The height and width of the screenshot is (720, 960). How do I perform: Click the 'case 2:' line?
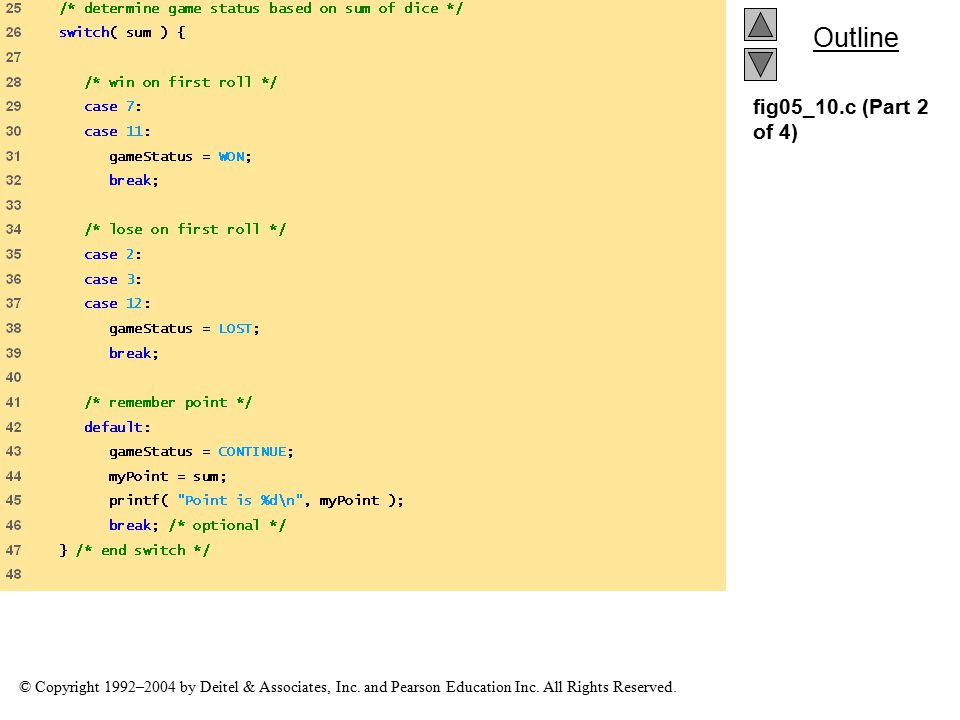click(113, 255)
